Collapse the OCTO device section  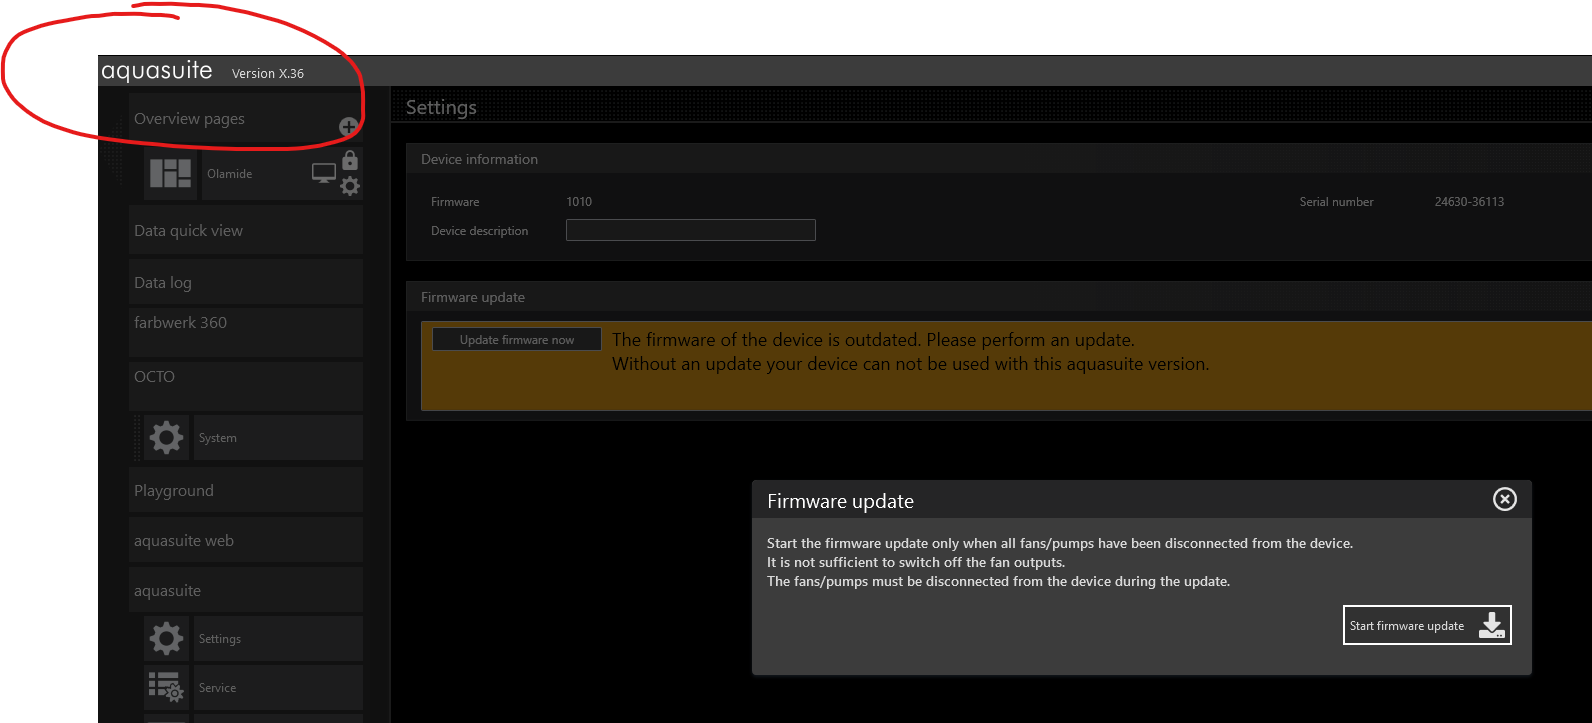(245, 377)
